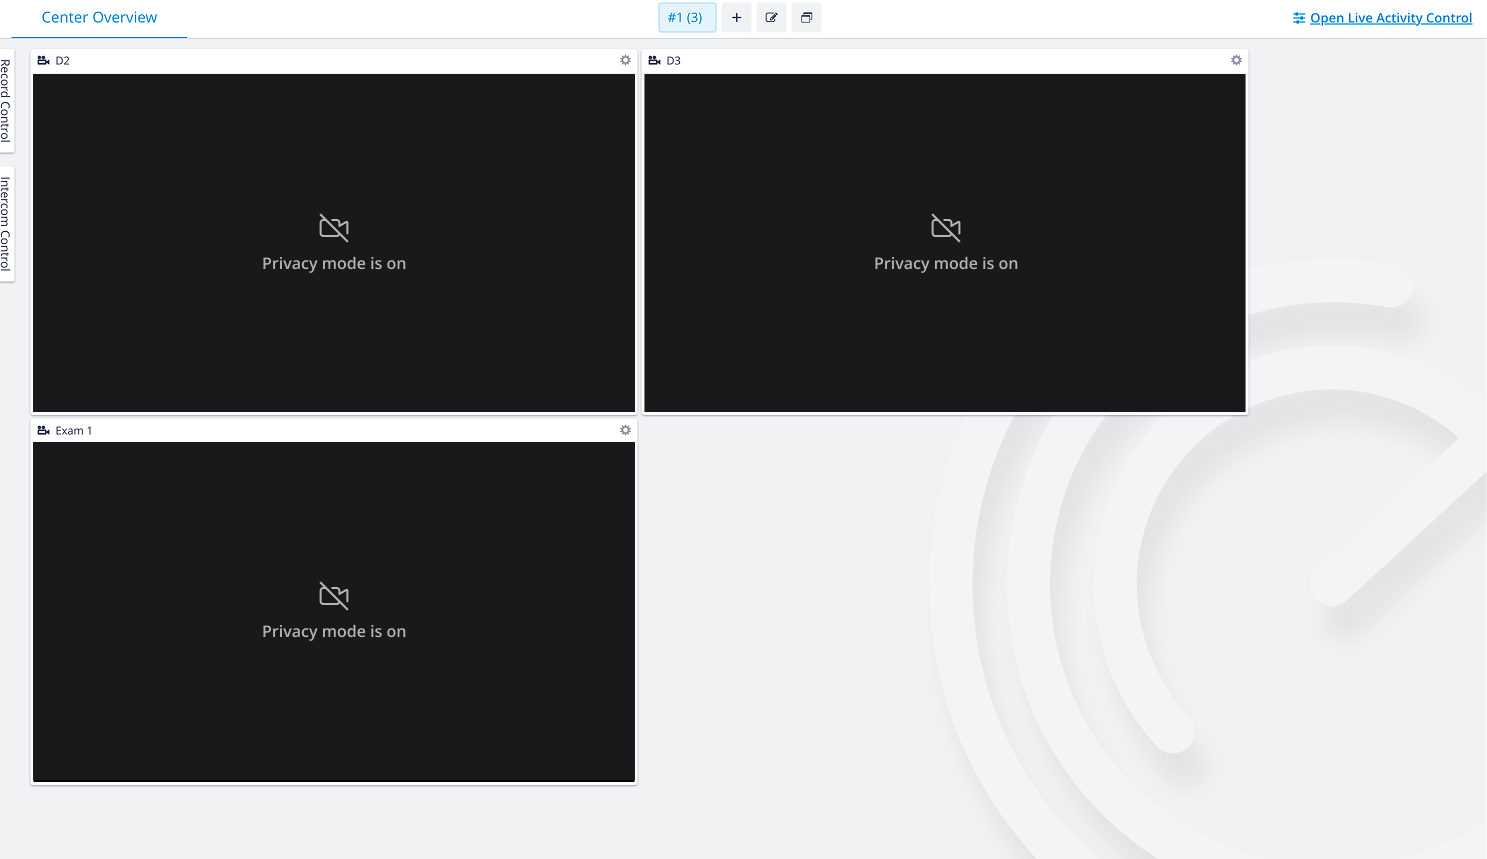The height and width of the screenshot is (859, 1487).
Task: Select the Center Overview tab
Action: point(99,18)
